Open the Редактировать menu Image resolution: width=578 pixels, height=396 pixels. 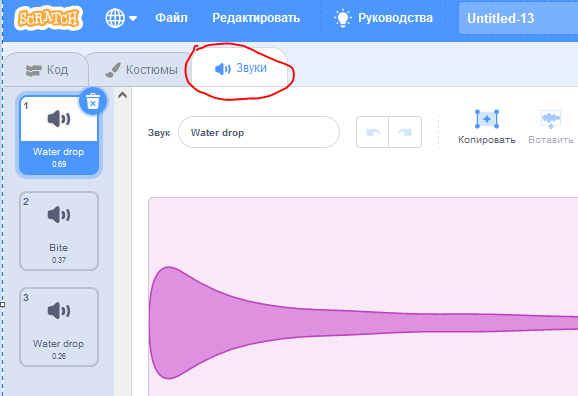tap(256, 18)
